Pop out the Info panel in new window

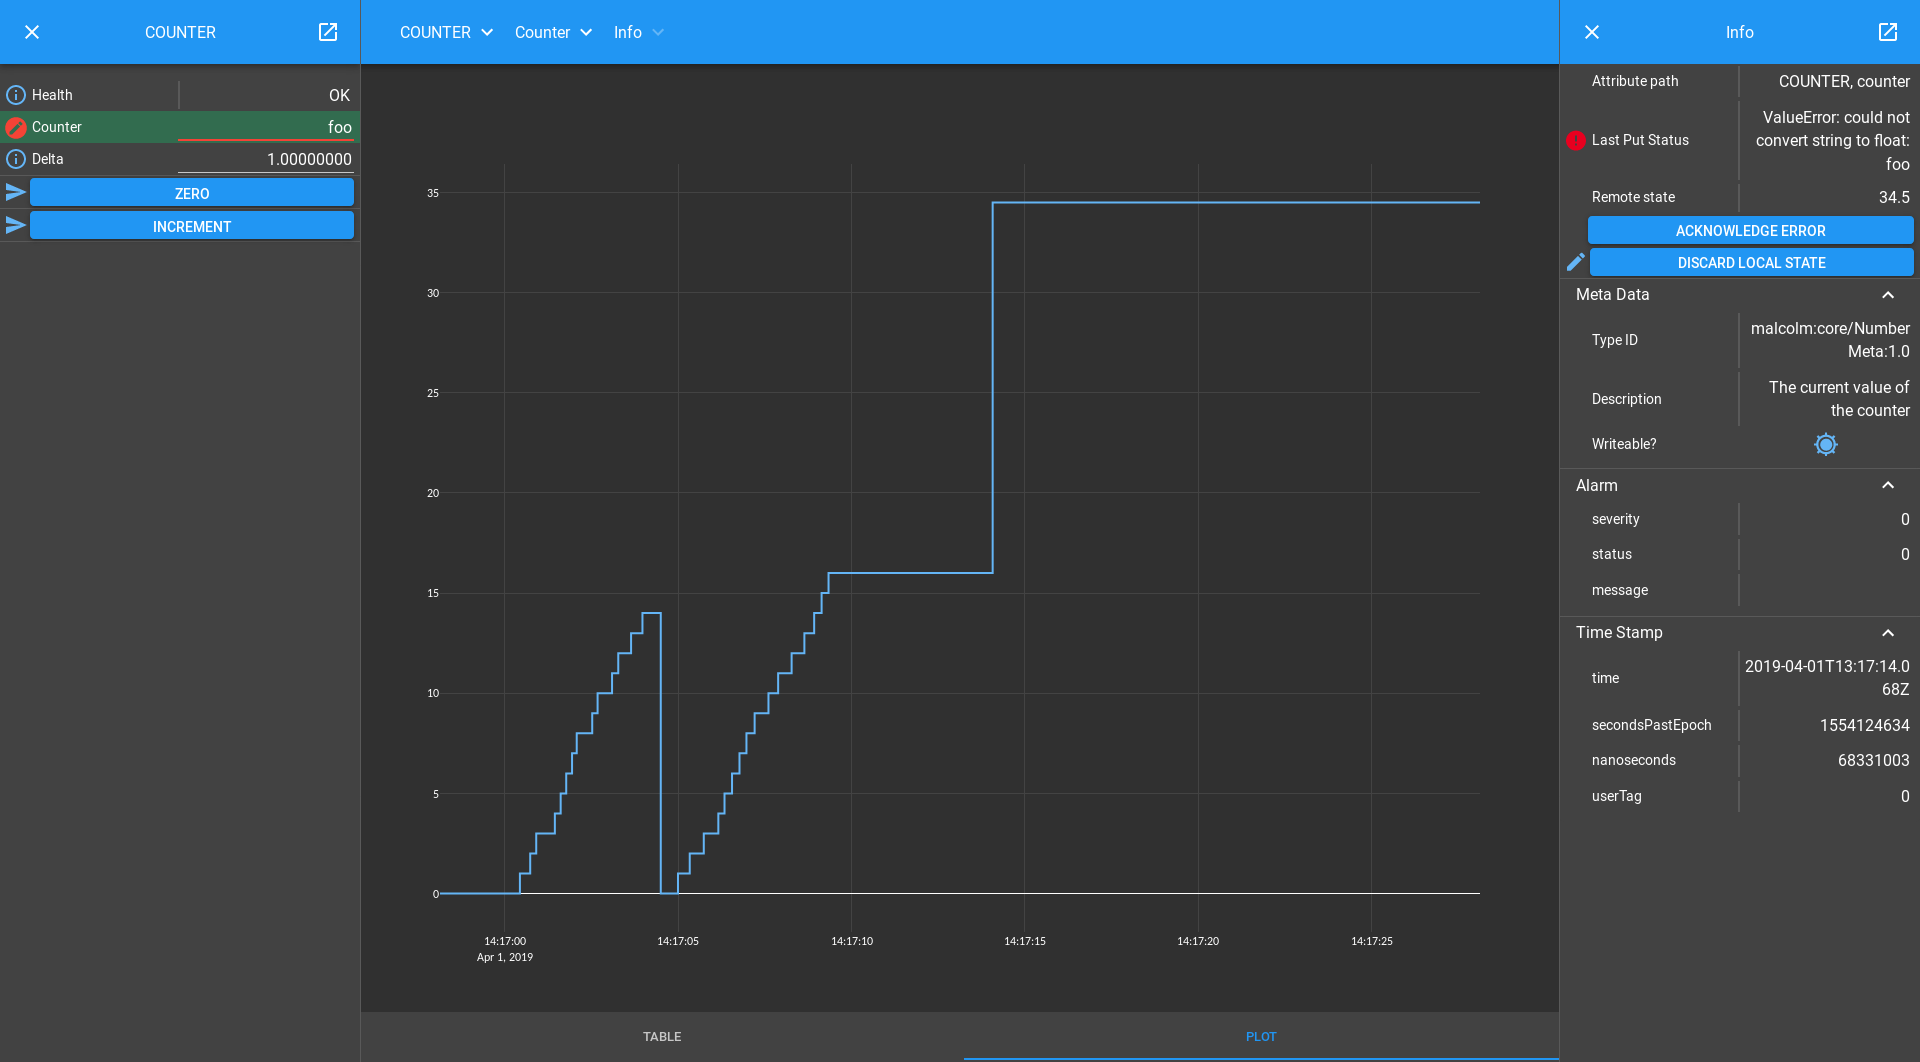(x=1887, y=32)
